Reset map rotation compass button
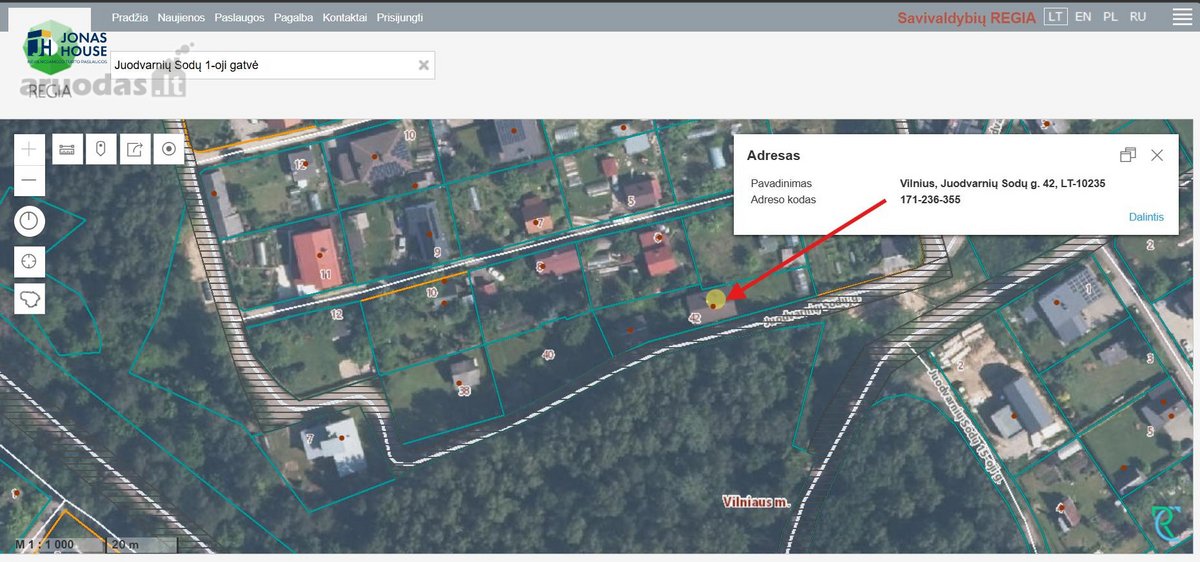 coord(29,222)
